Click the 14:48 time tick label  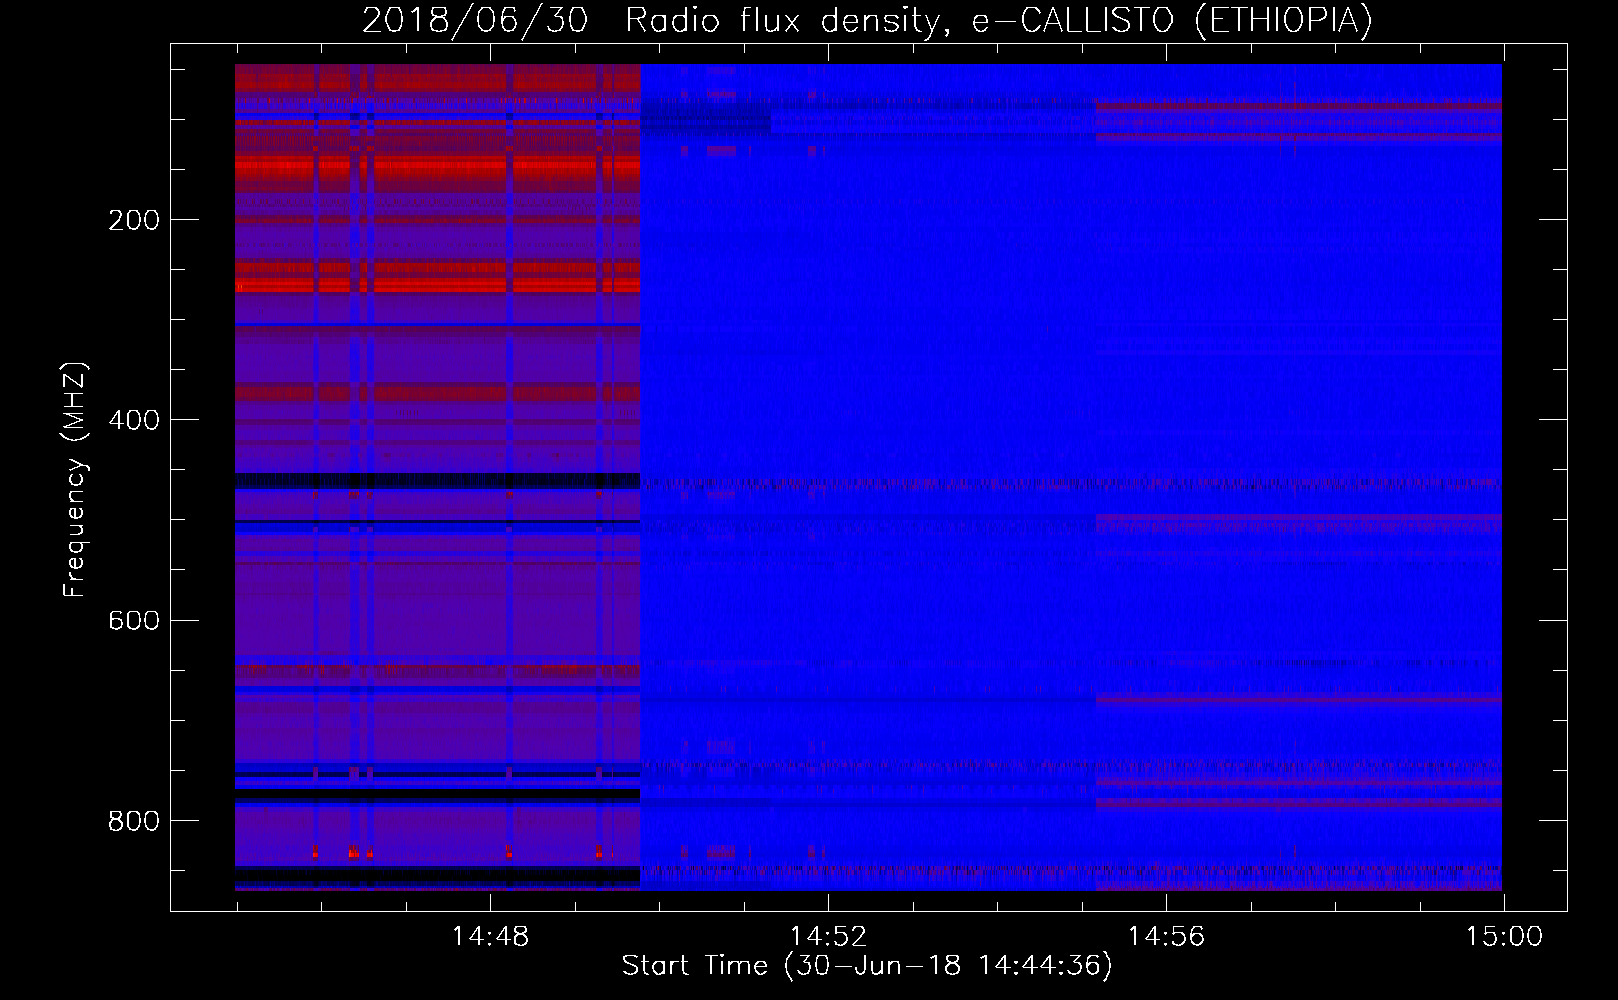(x=490, y=937)
